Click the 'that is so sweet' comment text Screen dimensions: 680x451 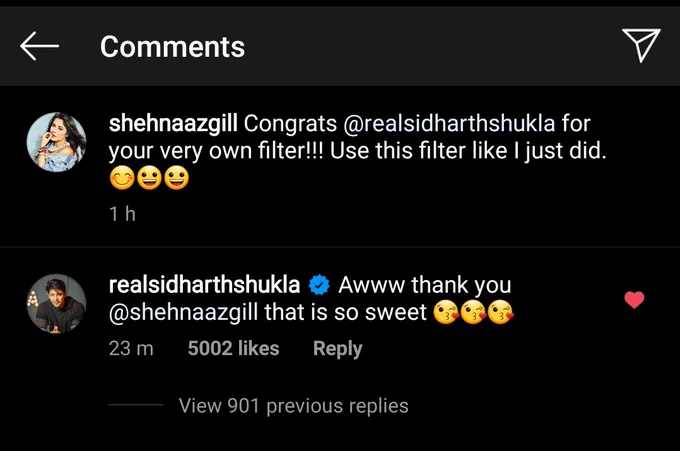tap(346, 313)
